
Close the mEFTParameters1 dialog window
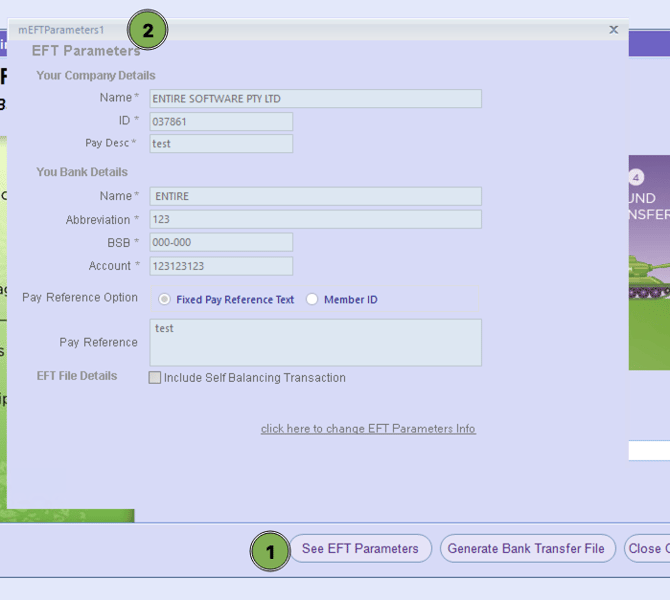(x=613, y=30)
